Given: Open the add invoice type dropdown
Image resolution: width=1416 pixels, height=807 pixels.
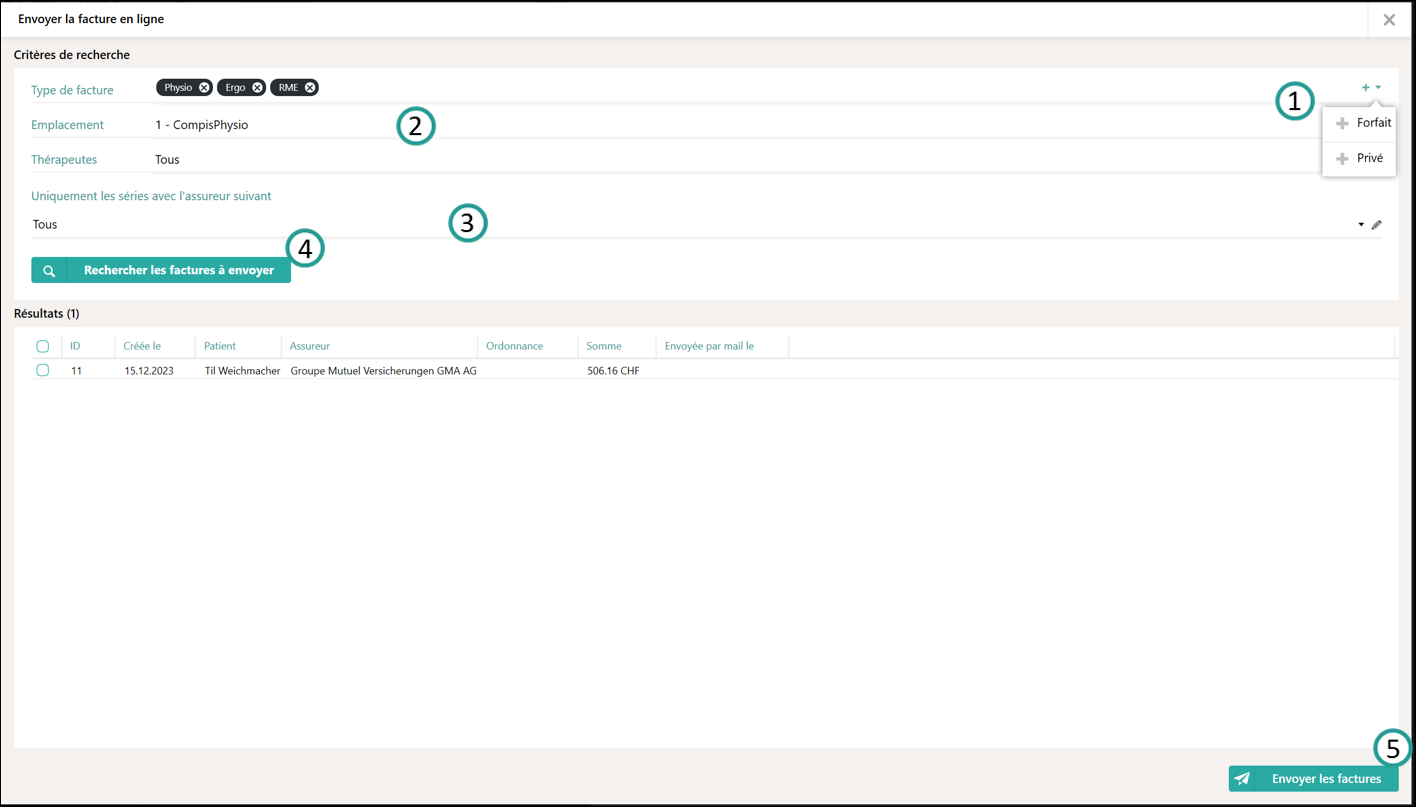Looking at the screenshot, I should (x=1371, y=88).
